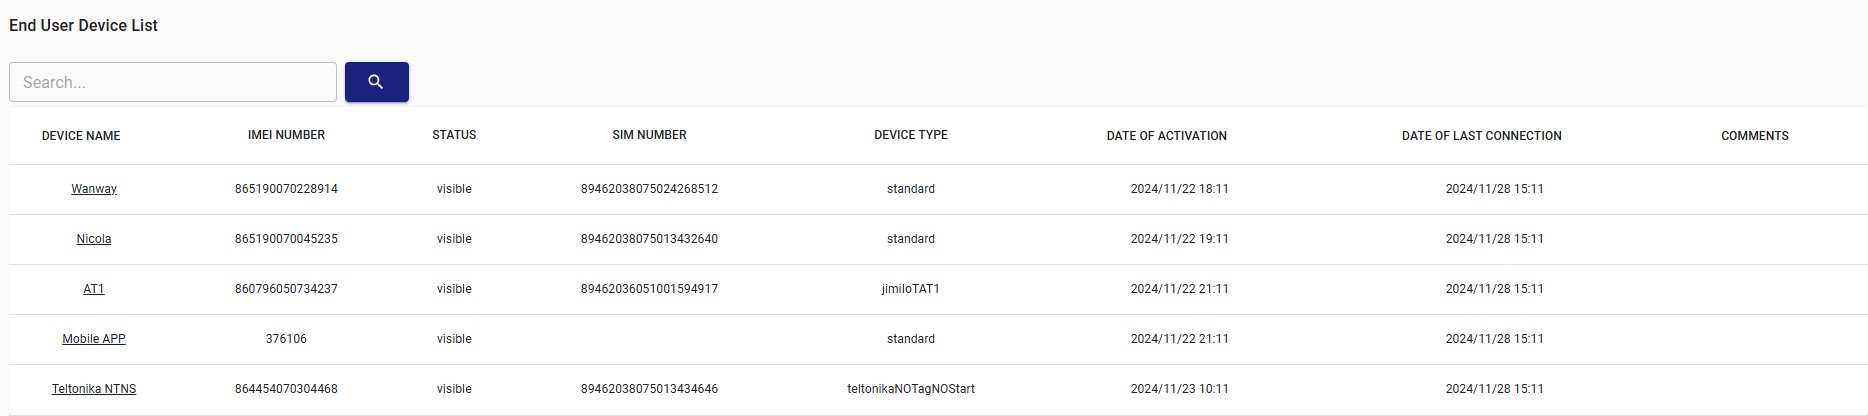Viewport: 1868px width, 416px height.
Task: Sort by Date of Last Connection header
Action: pyautogui.click(x=1481, y=136)
